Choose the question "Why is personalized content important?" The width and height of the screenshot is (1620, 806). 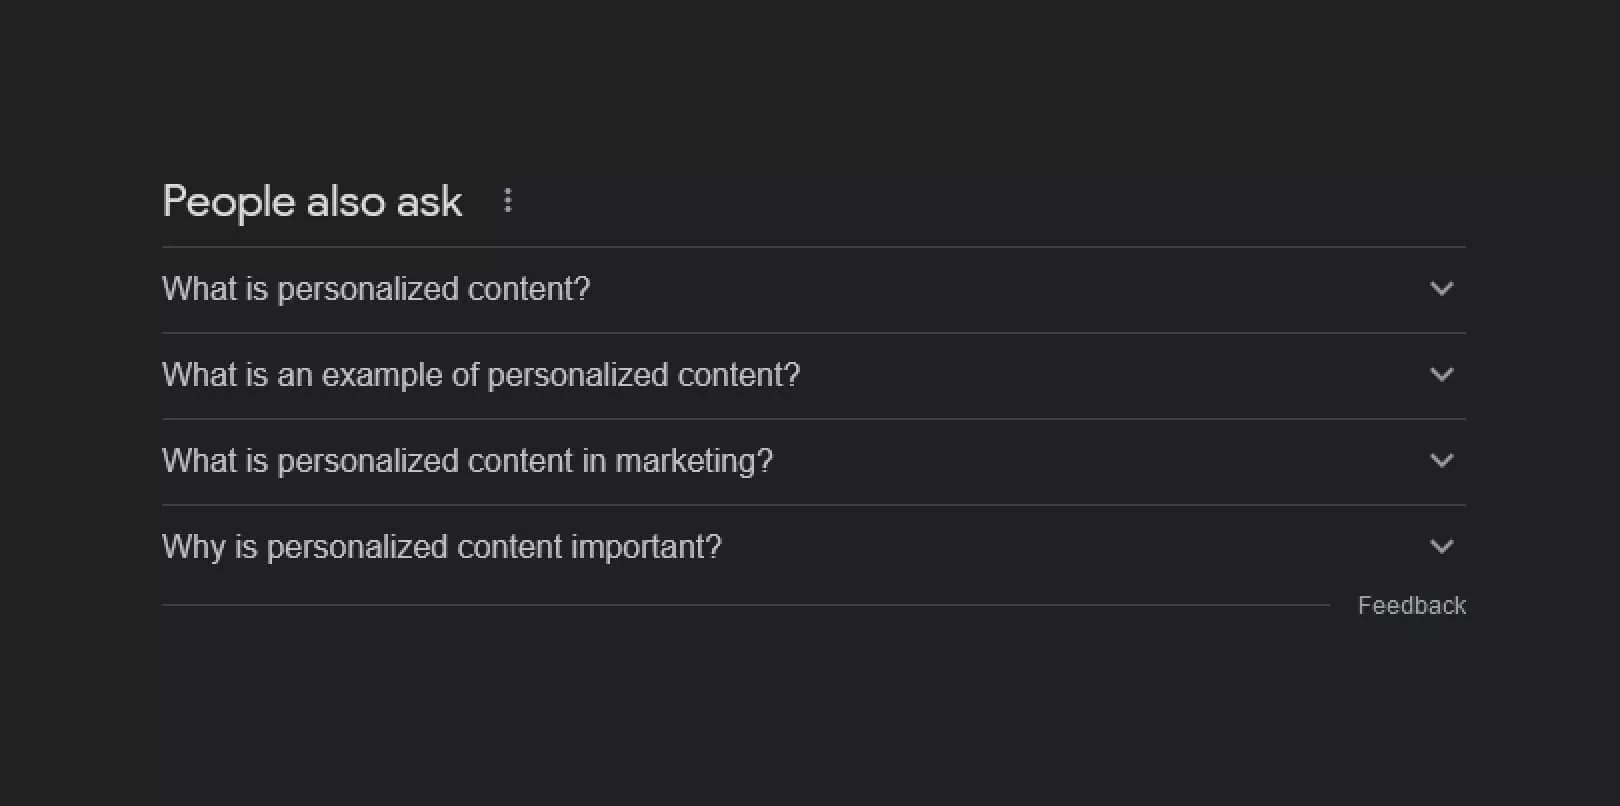[x=441, y=547]
